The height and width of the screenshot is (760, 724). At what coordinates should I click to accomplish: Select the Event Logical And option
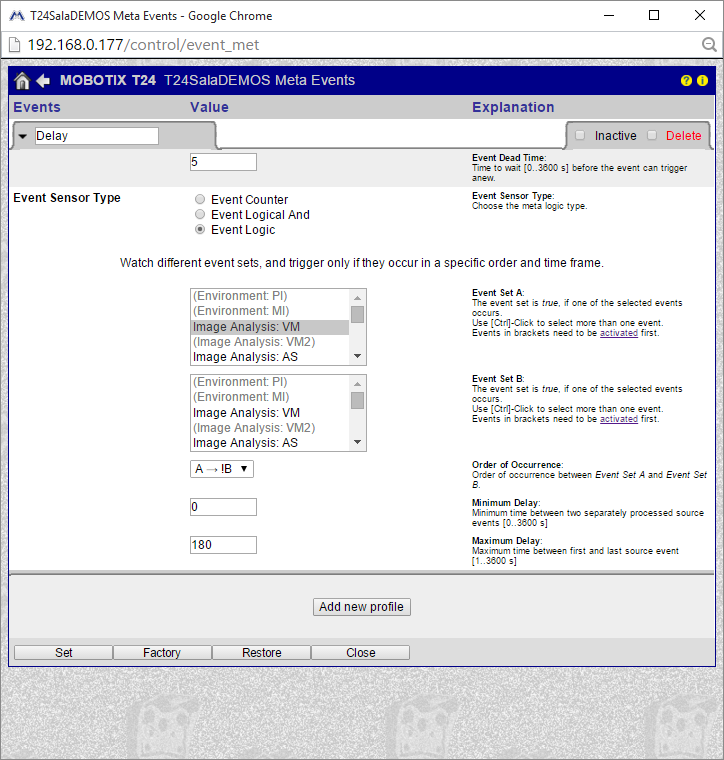tap(200, 214)
